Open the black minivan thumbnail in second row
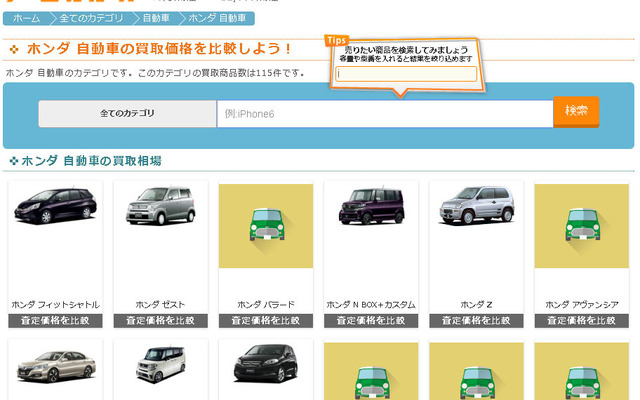 coord(266,363)
